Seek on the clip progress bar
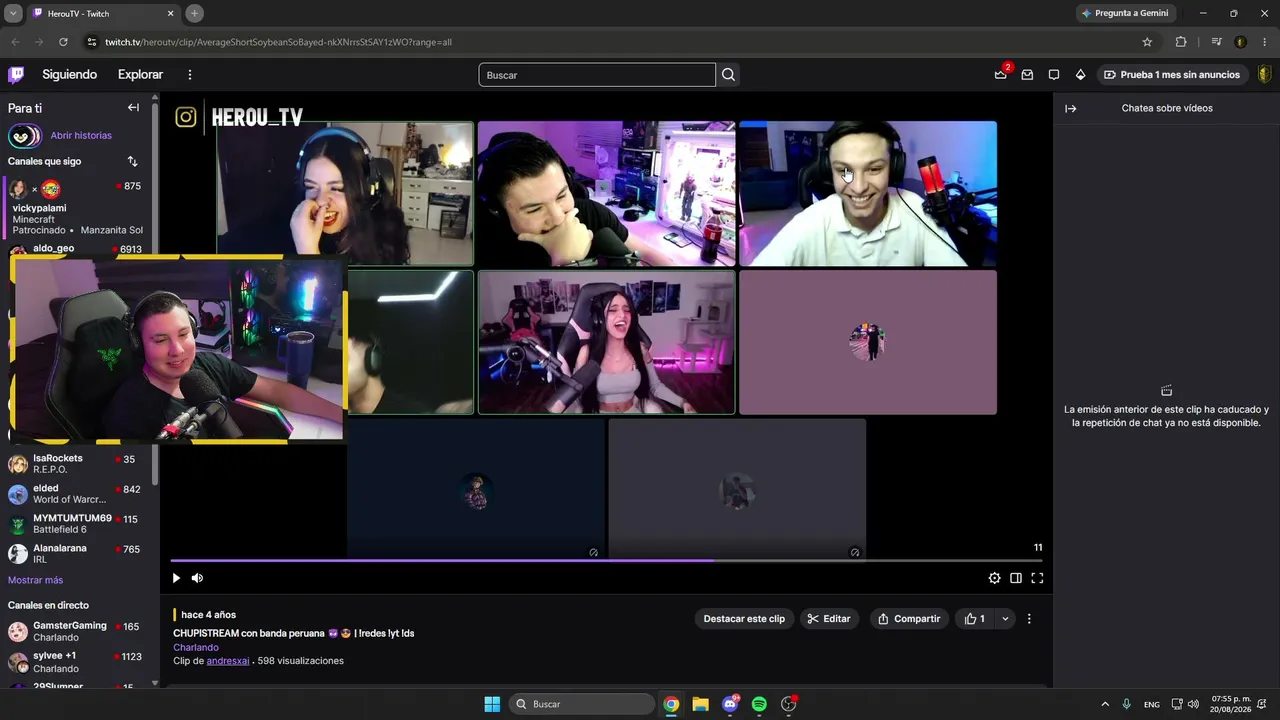The height and width of the screenshot is (720, 1280). pyautogui.click(x=607, y=560)
